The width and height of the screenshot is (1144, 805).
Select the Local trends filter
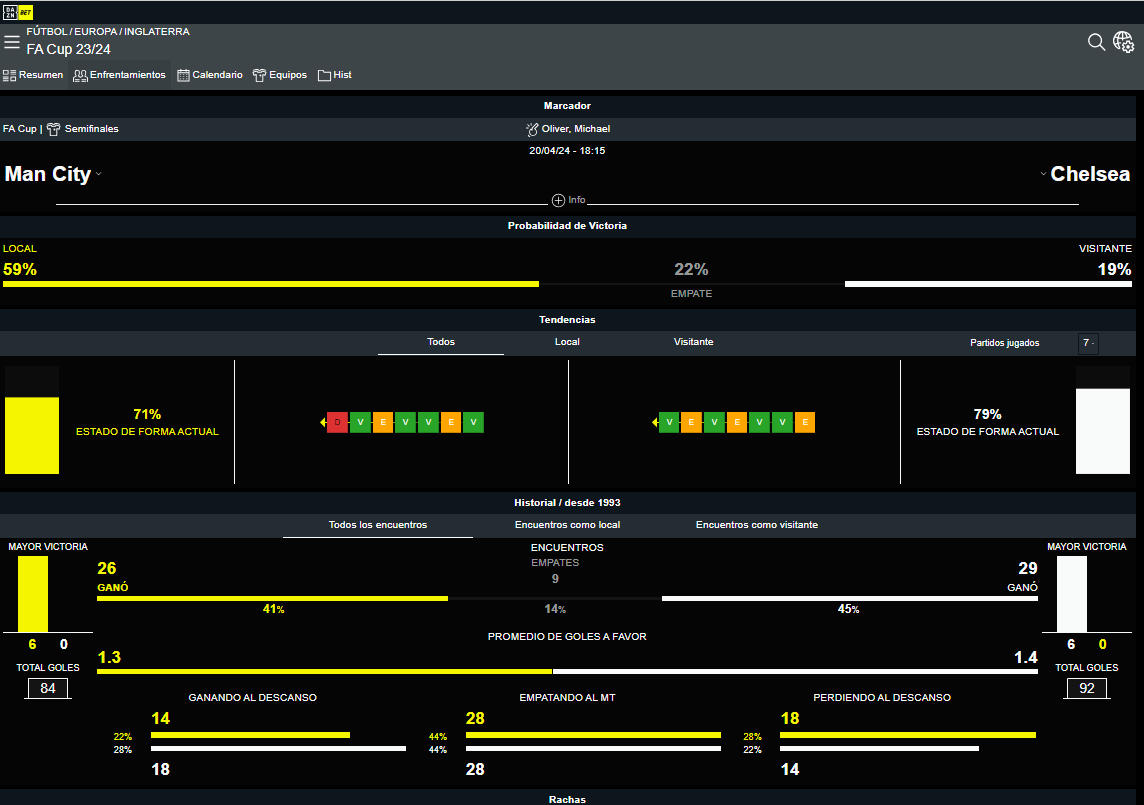(567, 342)
